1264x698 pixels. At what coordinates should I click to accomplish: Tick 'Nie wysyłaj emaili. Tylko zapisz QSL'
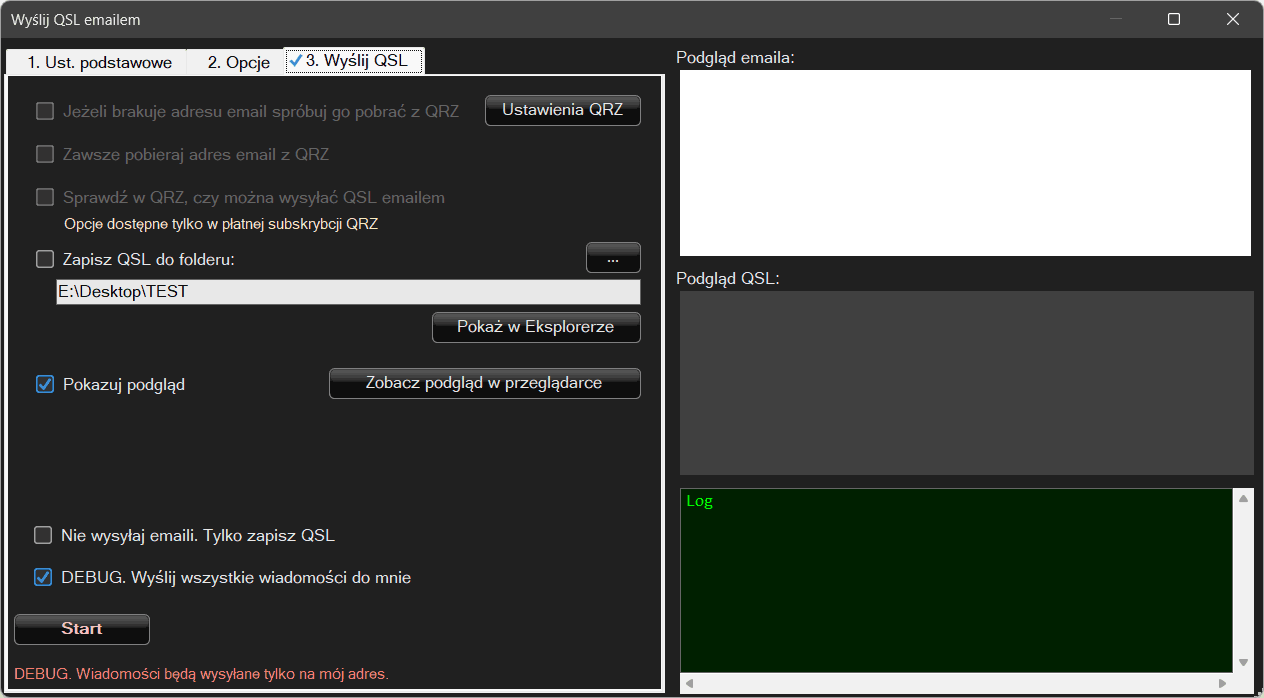tap(43, 535)
